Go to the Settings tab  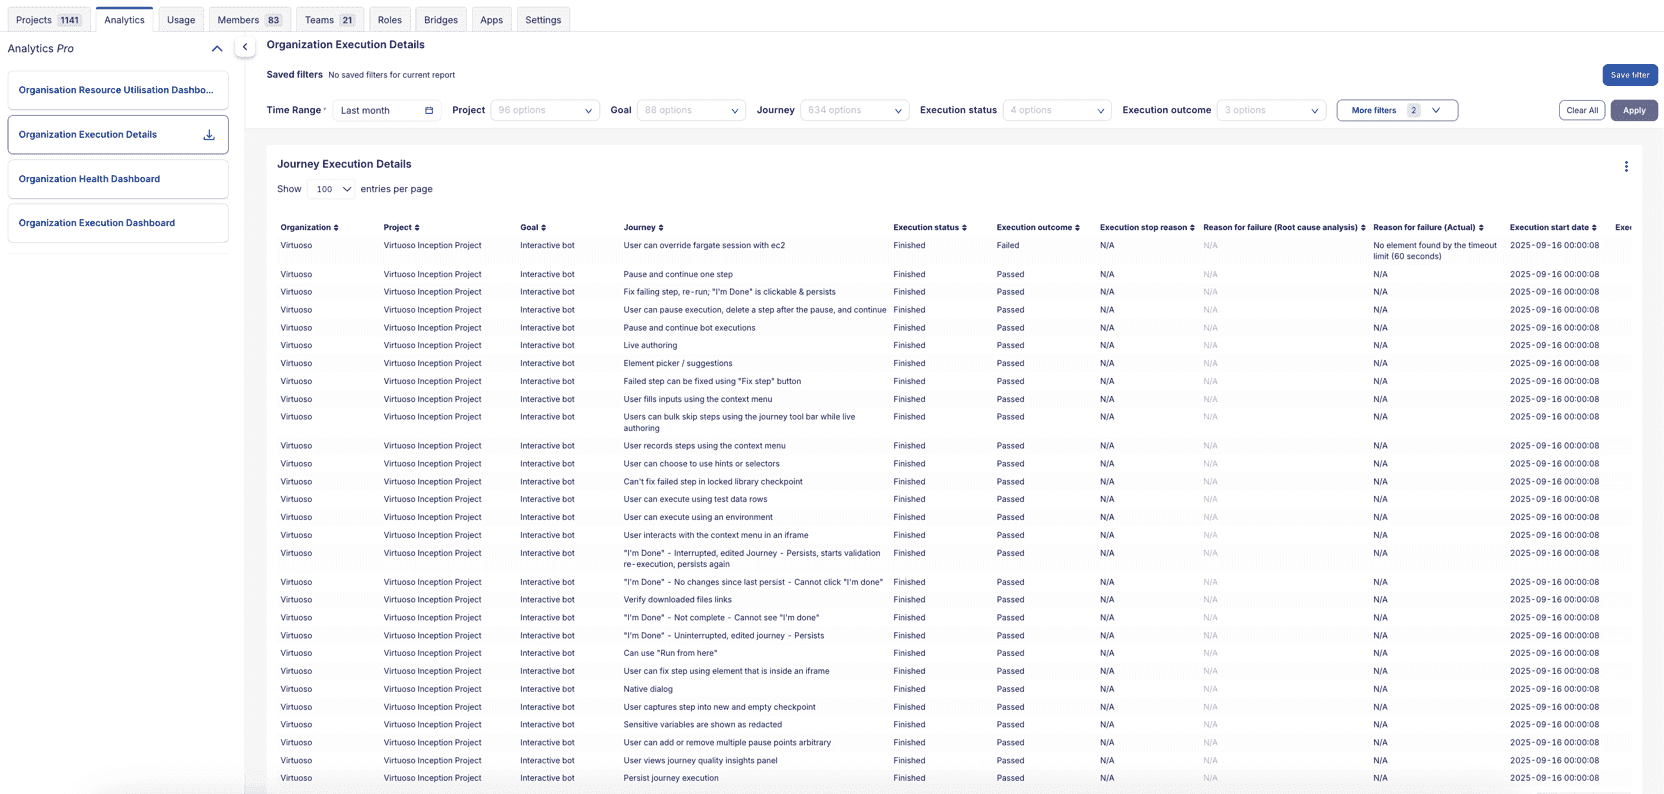click(x=543, y=20)
